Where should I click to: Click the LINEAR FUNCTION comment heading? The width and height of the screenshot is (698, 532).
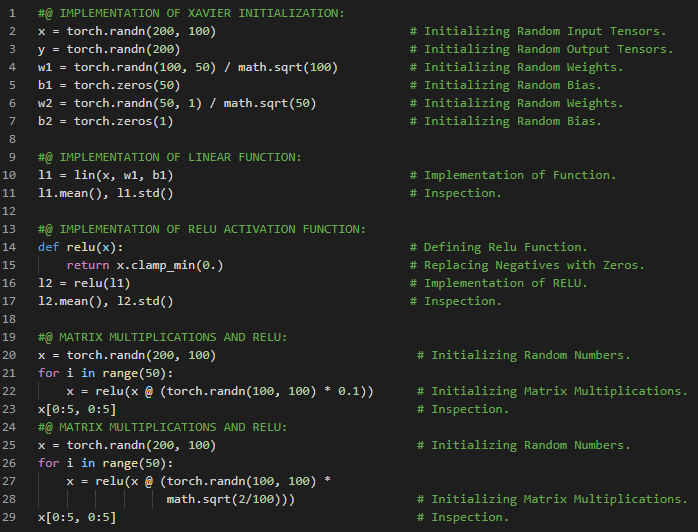click(x=169, y=157)
